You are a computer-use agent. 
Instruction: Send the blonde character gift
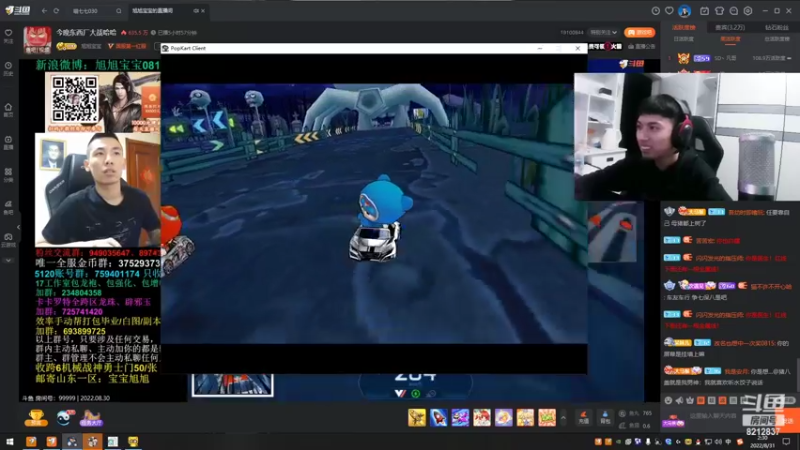pyautogui.click(x=525, y=417)
